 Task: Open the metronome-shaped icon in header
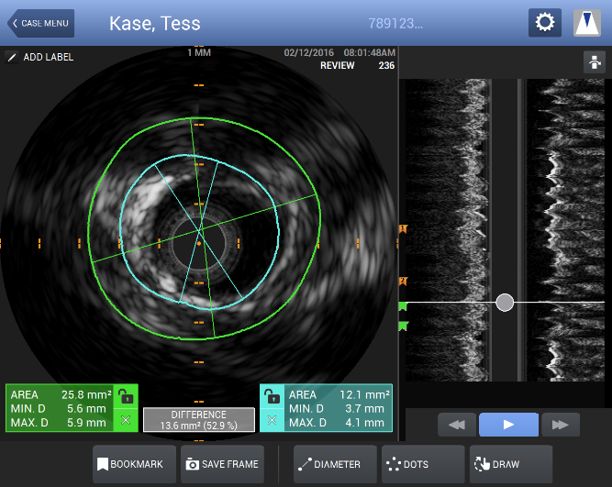(x=587, y=23)
